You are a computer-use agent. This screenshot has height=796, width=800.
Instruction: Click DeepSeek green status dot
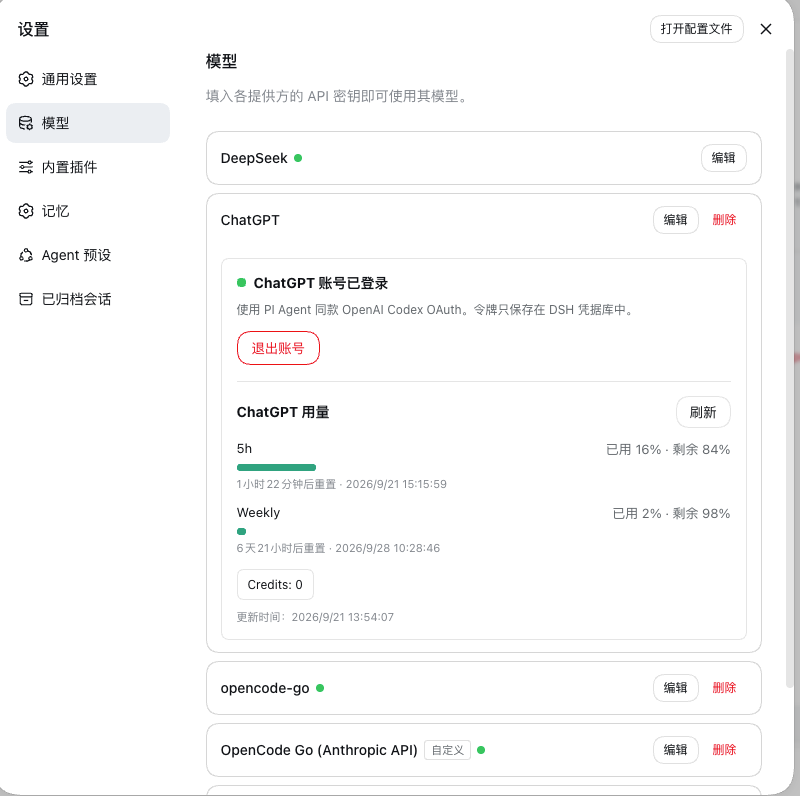(298, 158)
